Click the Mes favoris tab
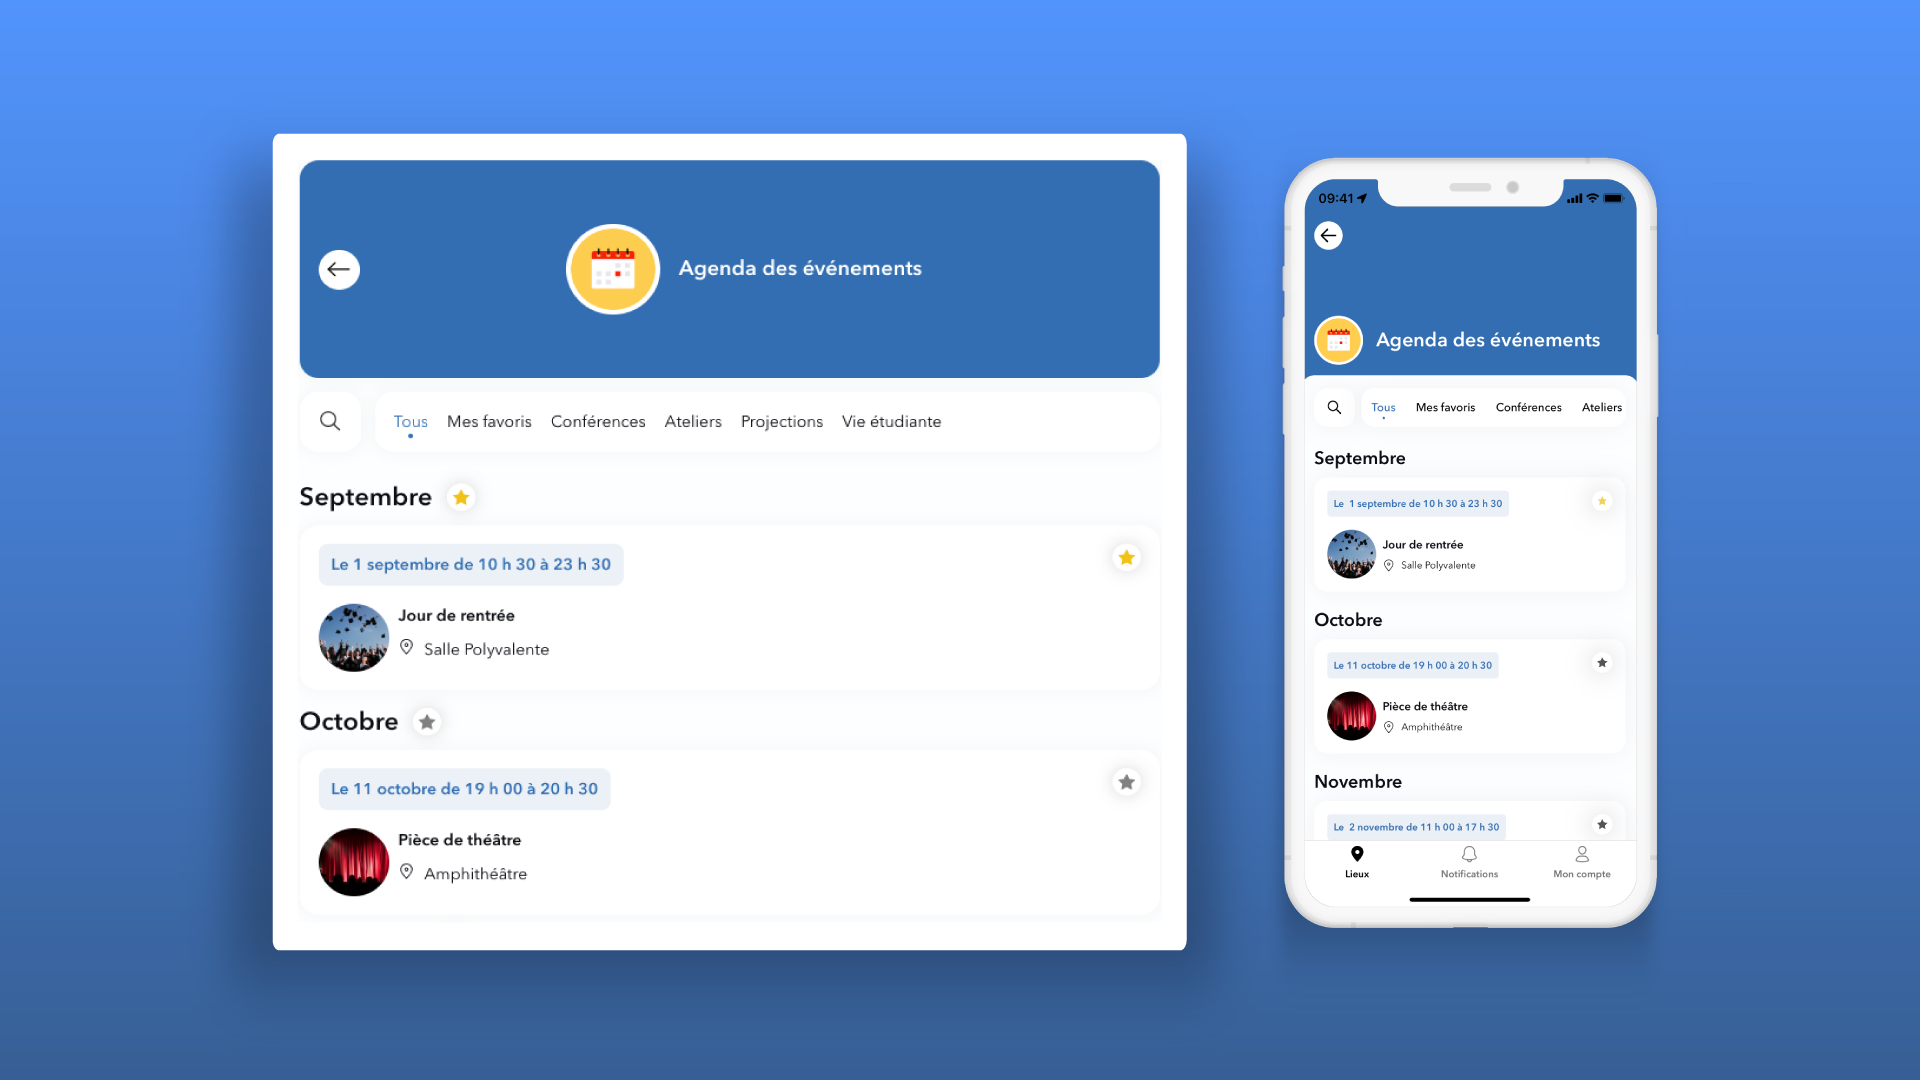This screenshot has width=1920, height=1080. coord(488,421)
